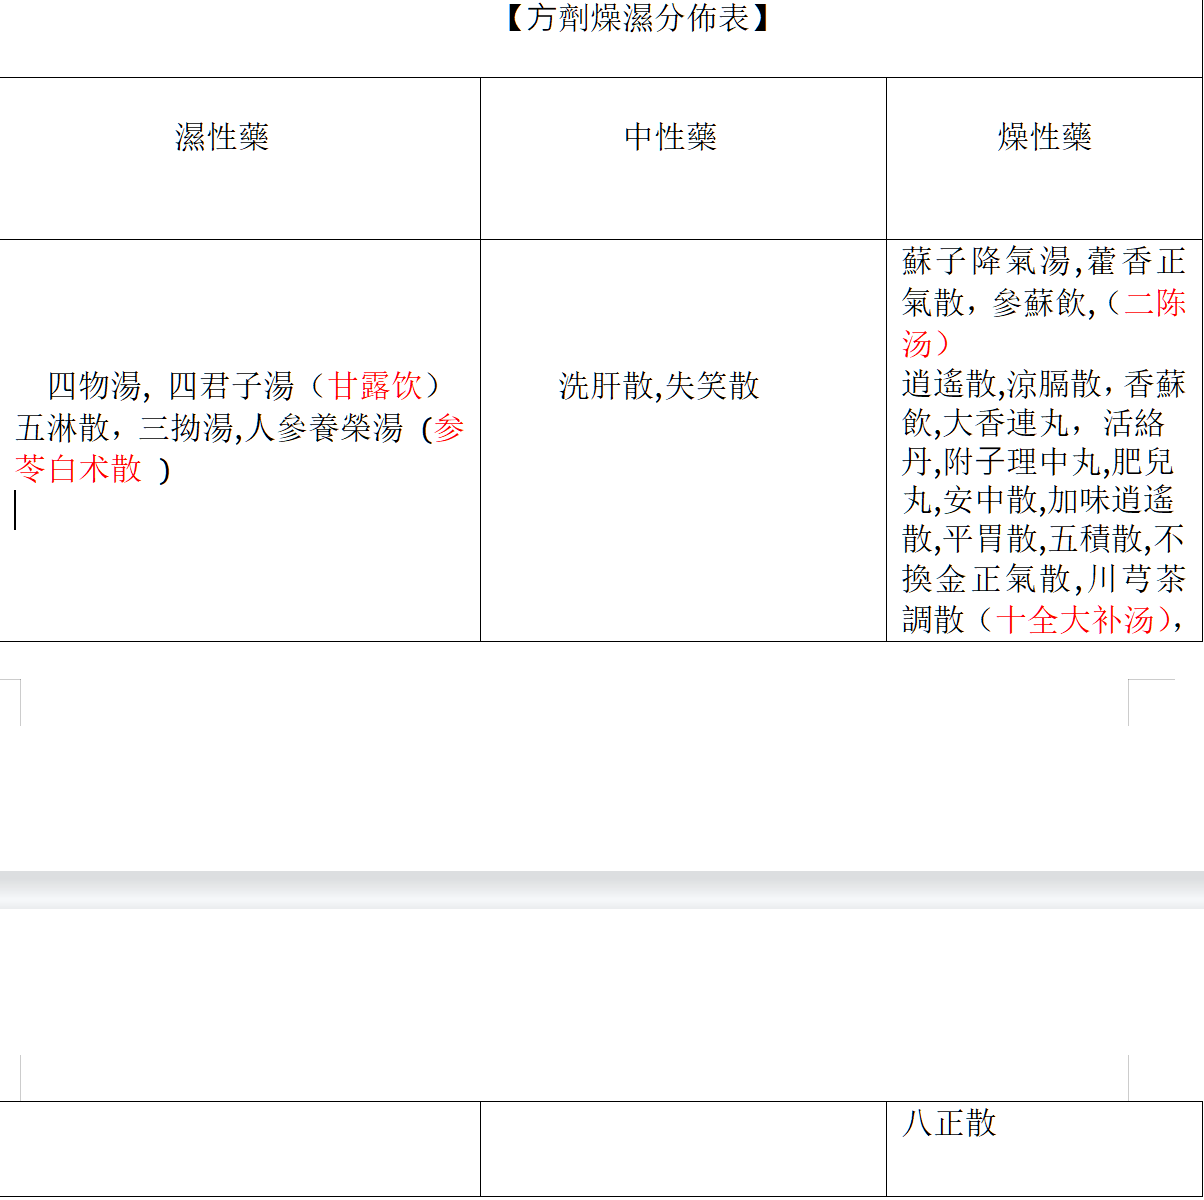Click the red 甘露饮 text
This screenshot has height=1200, width=1204.
click(376, 386)
